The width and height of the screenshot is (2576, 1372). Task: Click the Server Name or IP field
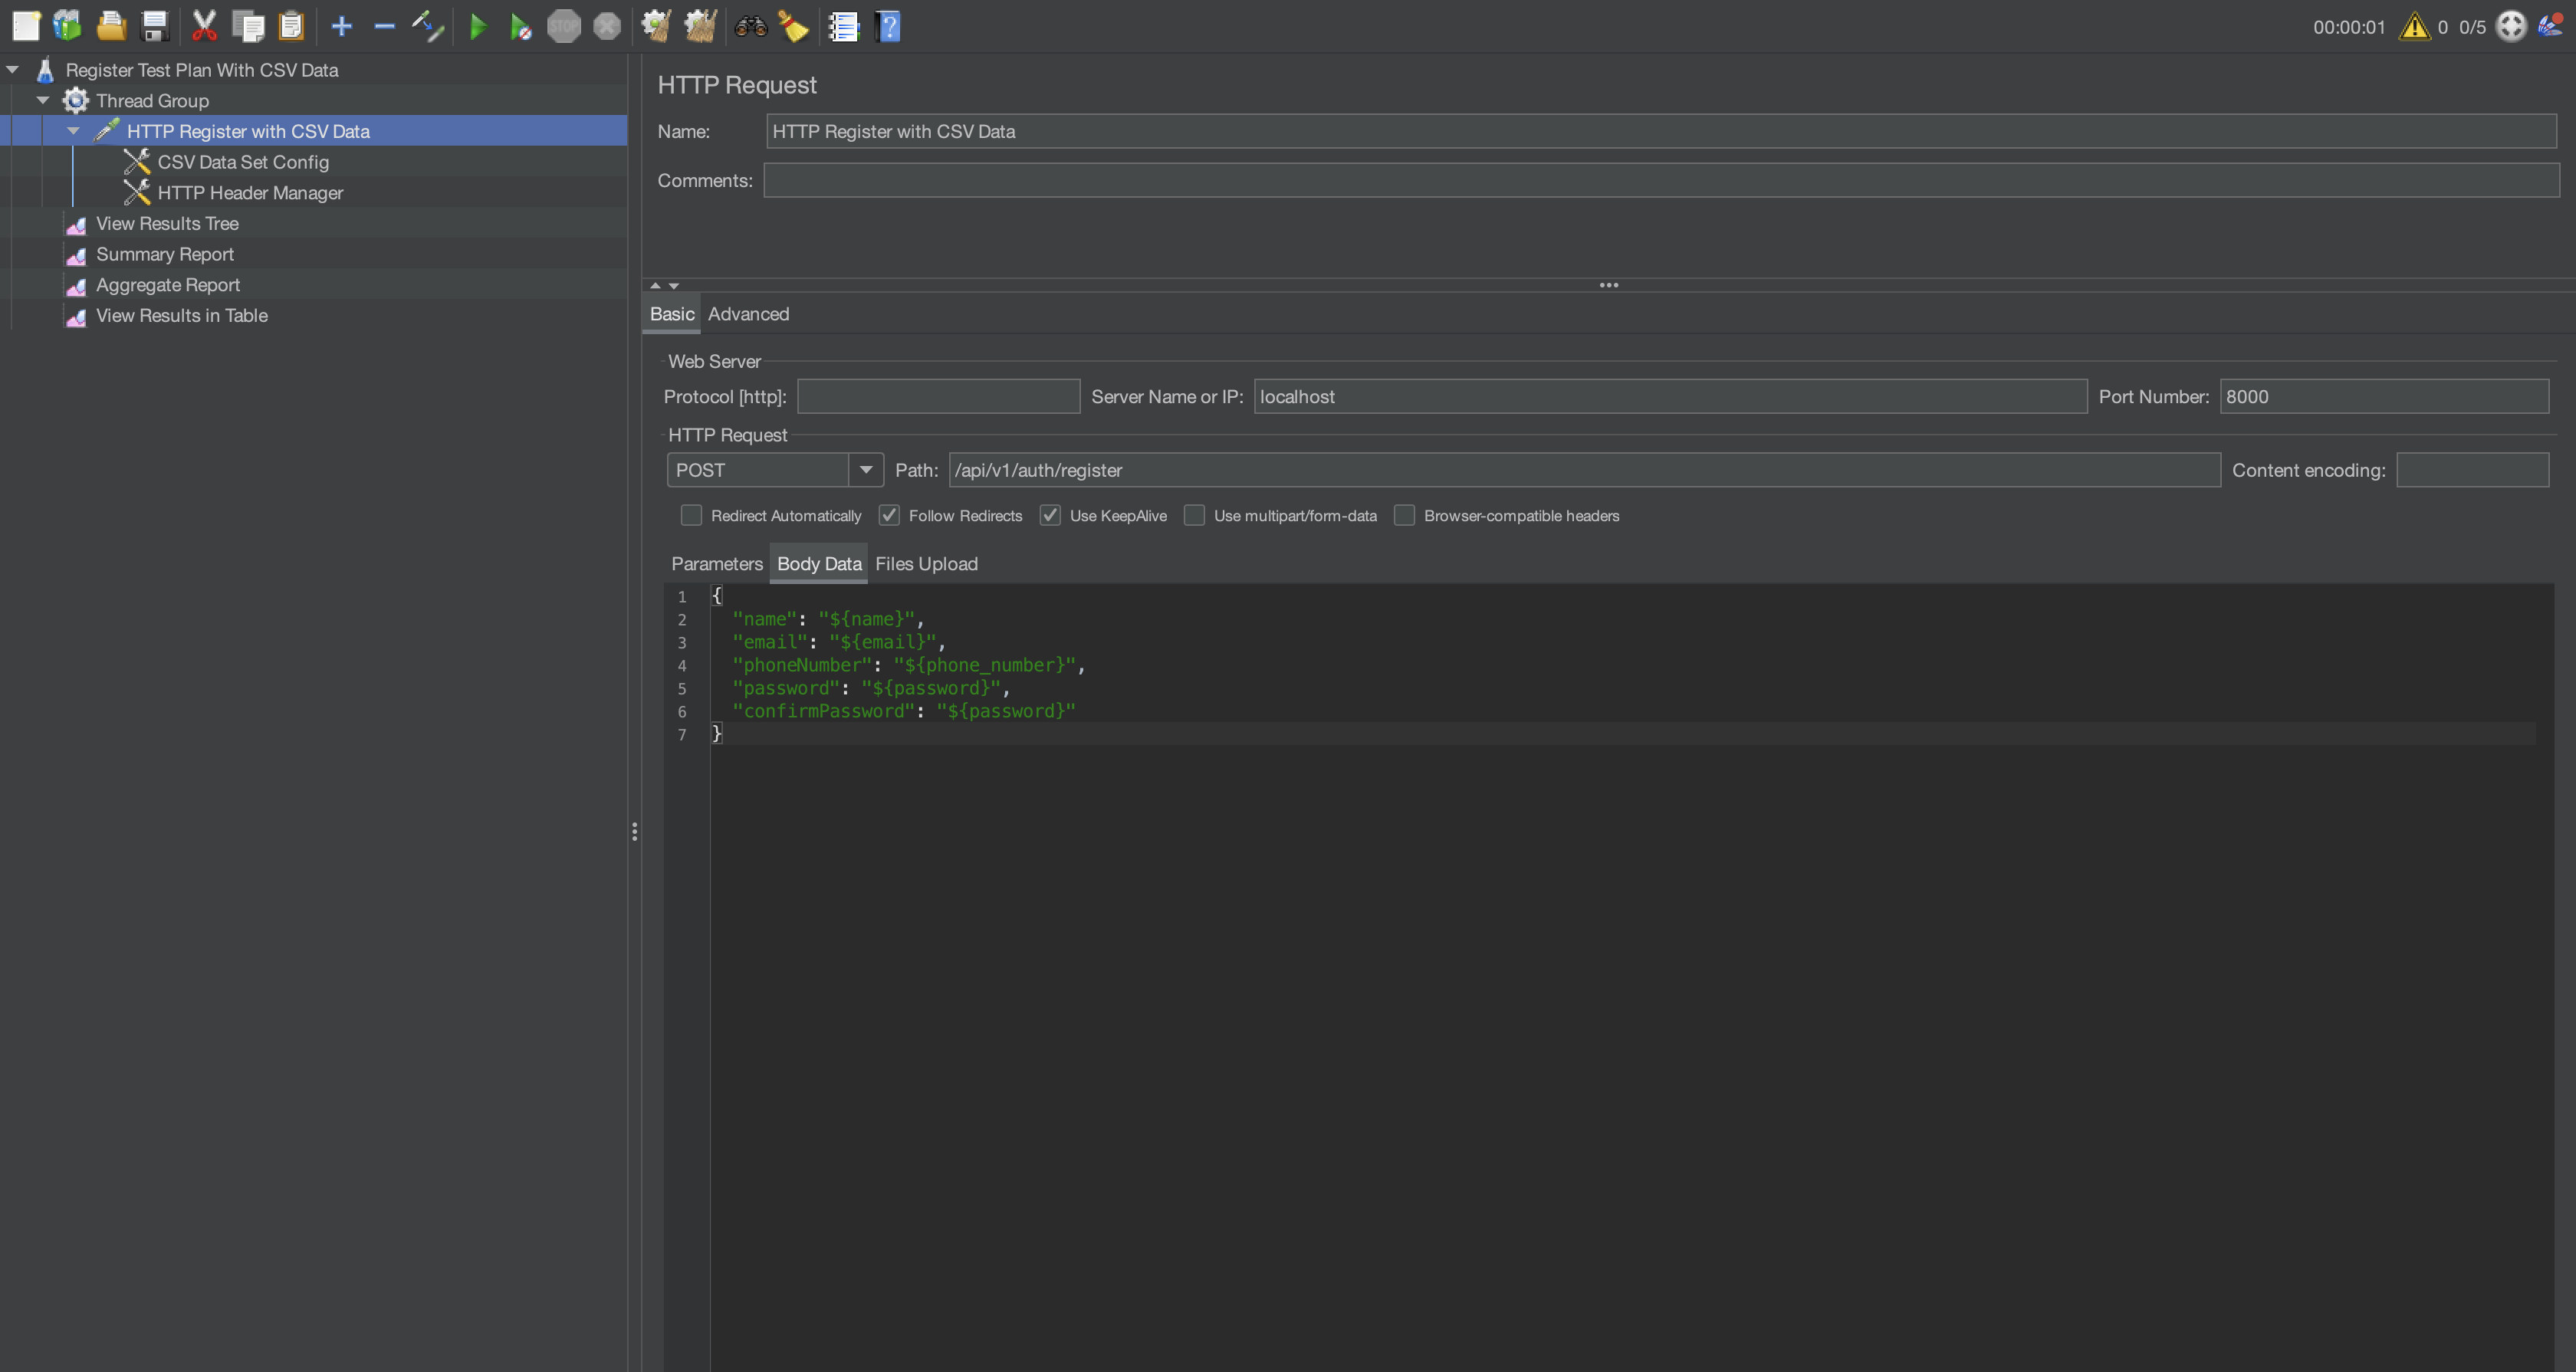point(1670,397)
